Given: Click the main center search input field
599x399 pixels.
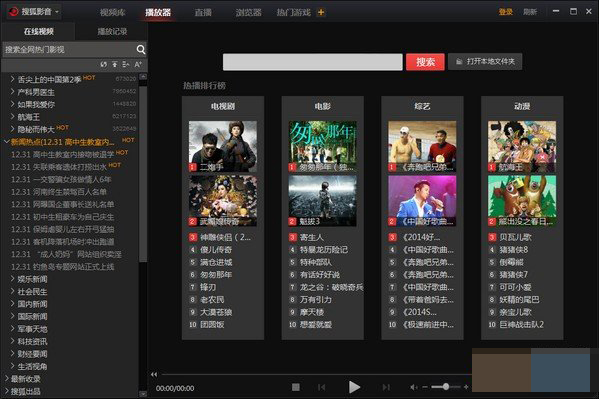Looking at the screenshot, I should [312, 62].
